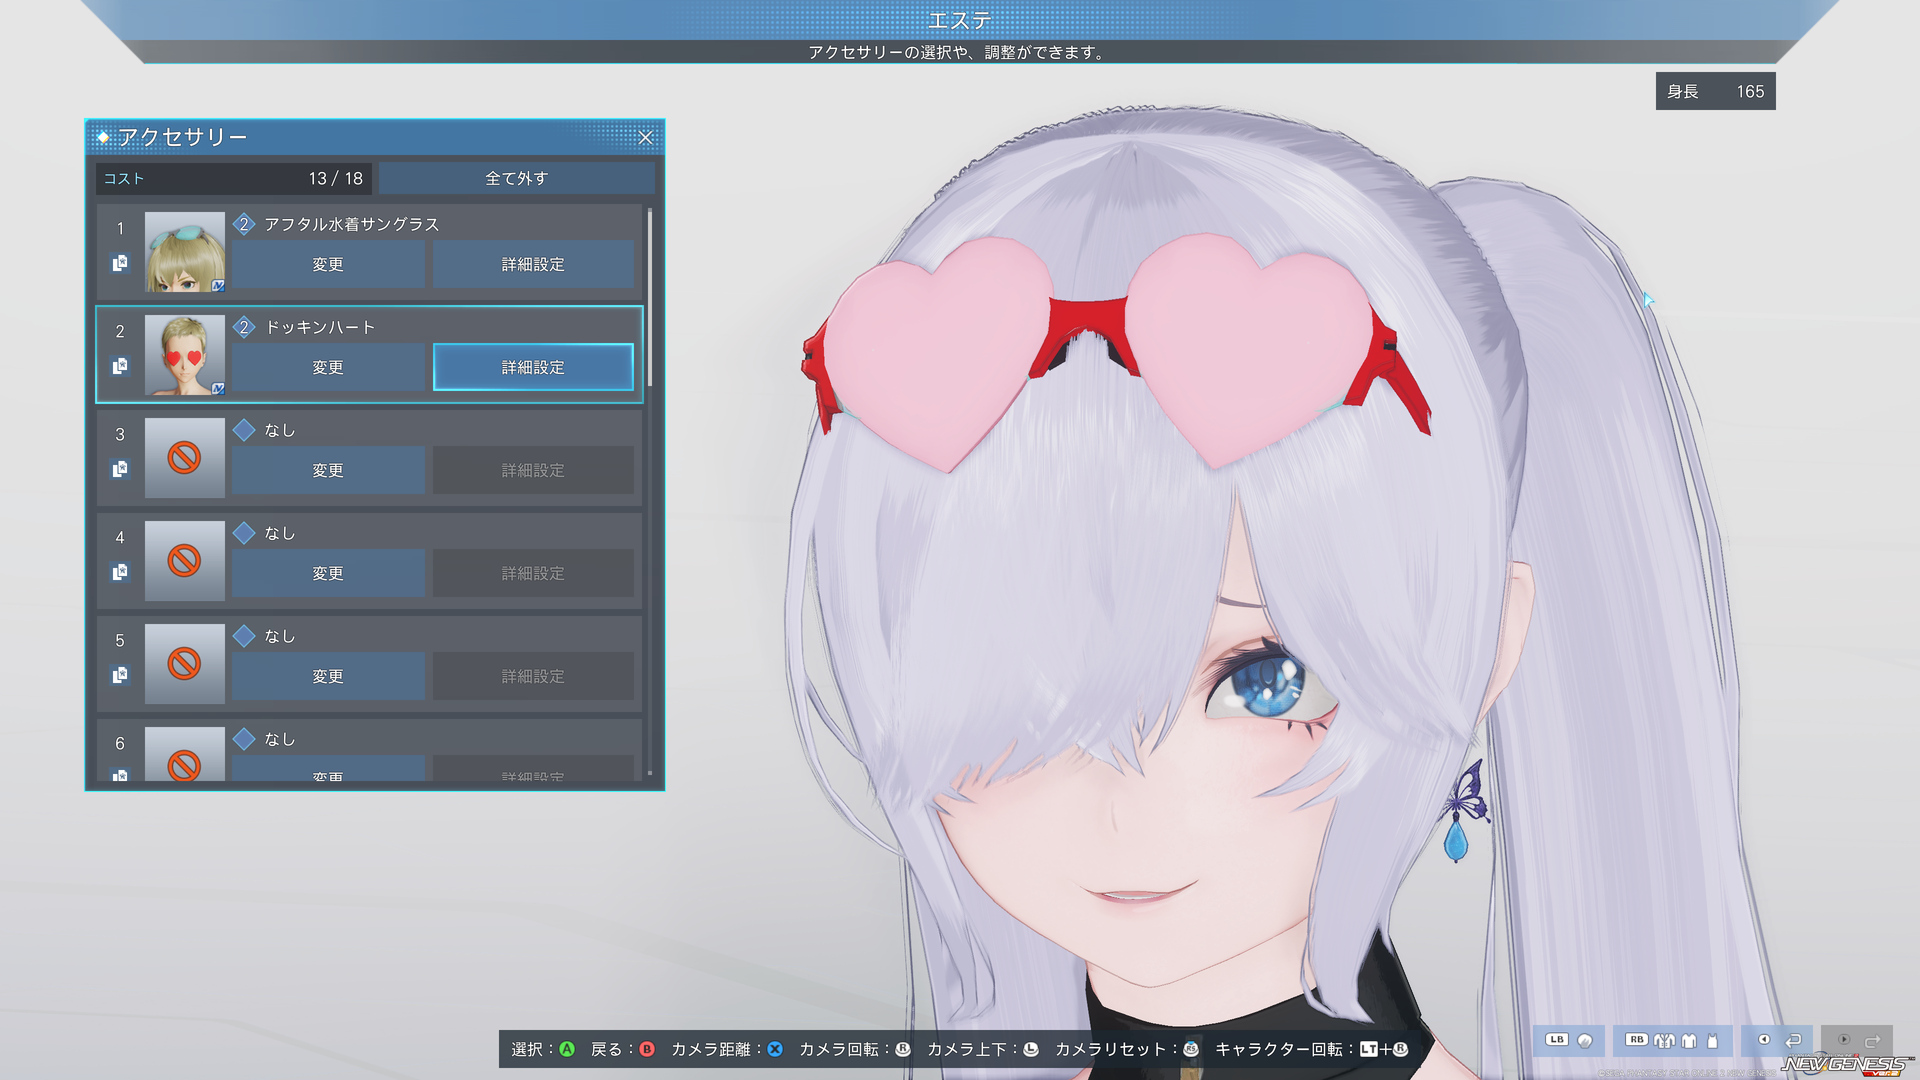This screenshot has width=1920, height=1080.
Task: Click the カメラ上下 hint
Action: 983,1049
